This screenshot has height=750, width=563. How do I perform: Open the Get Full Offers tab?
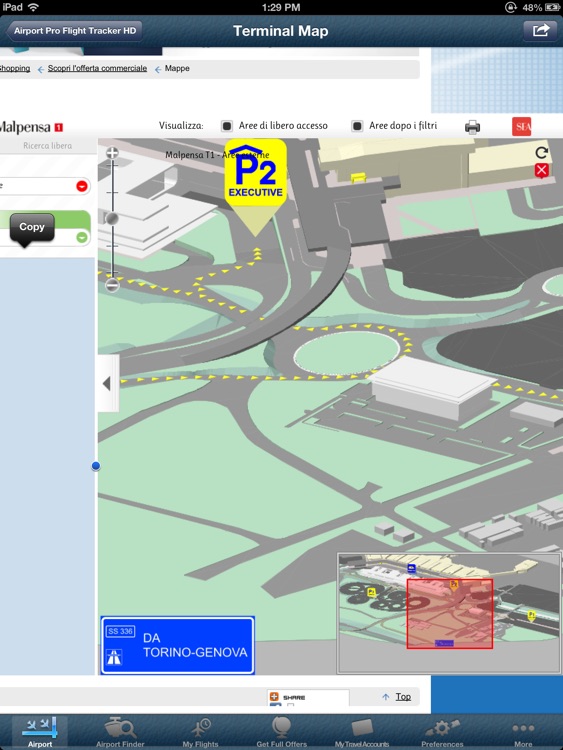tap(281, 732)
